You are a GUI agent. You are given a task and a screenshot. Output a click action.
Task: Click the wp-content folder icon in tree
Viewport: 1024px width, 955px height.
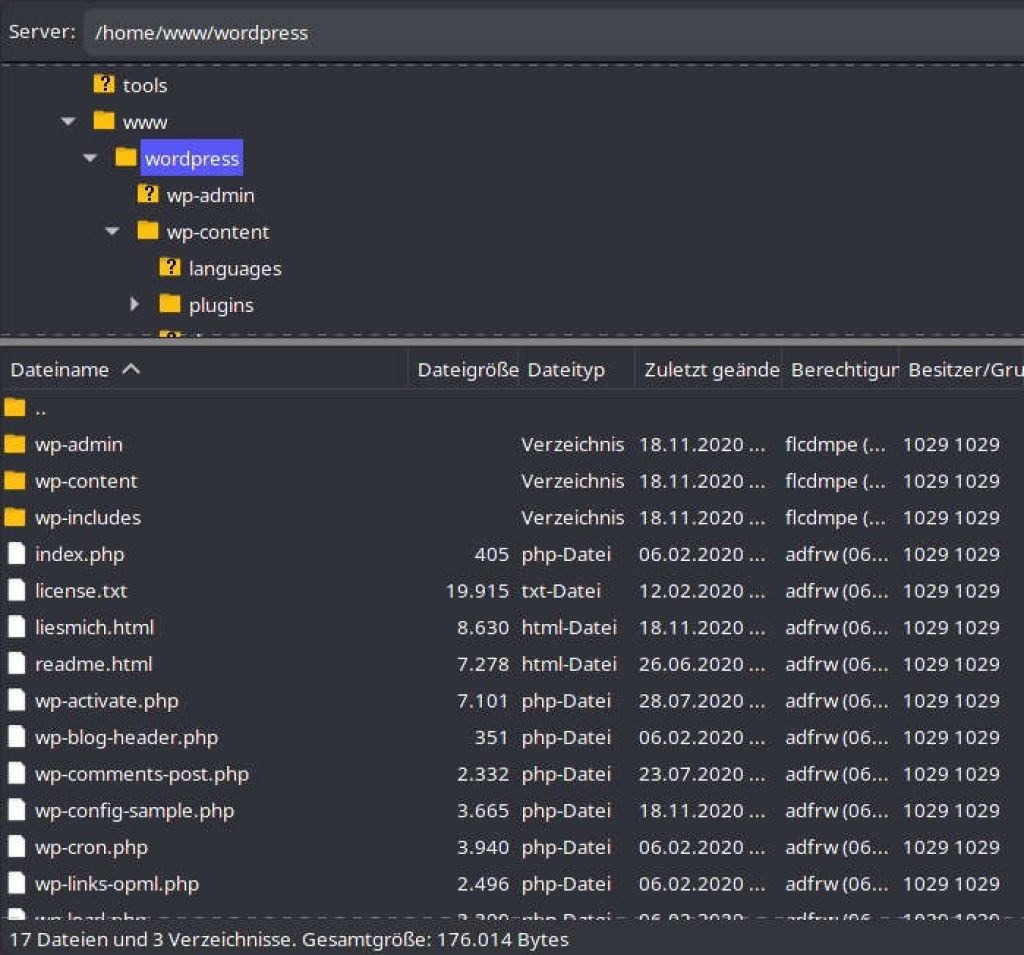pos(148,231)
